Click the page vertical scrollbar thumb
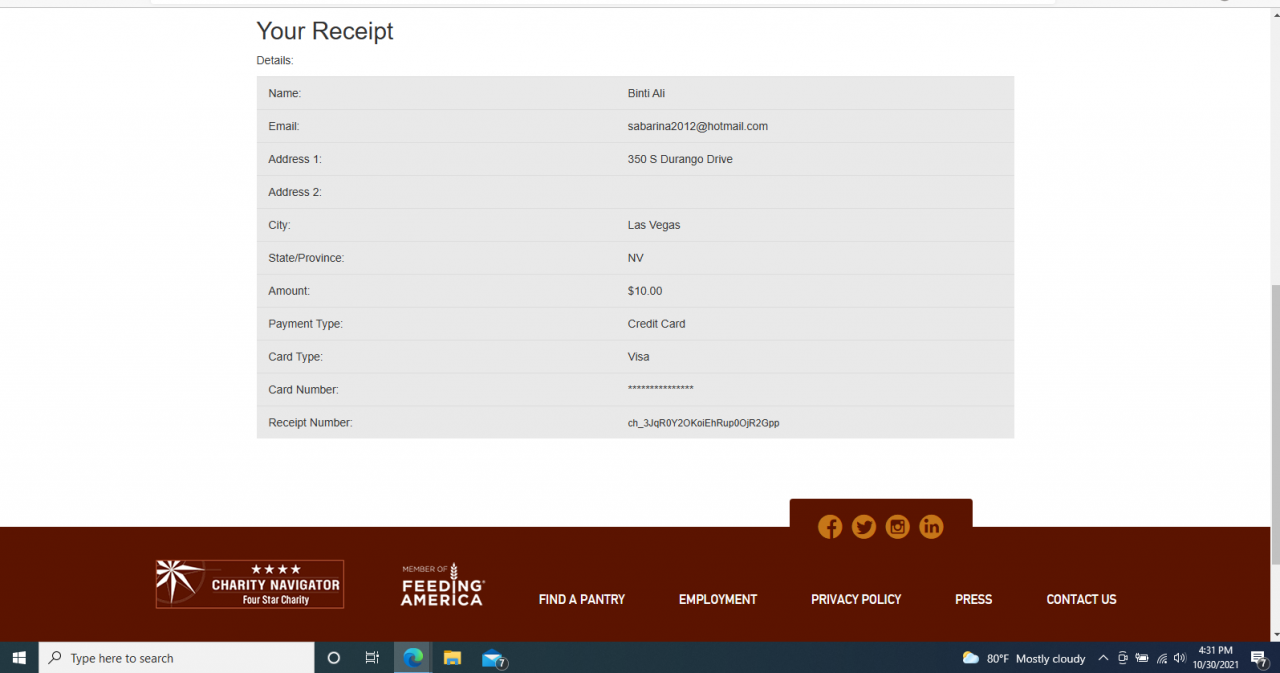This screenshot has height=673, width=1280. click(x=1275, y=424)
